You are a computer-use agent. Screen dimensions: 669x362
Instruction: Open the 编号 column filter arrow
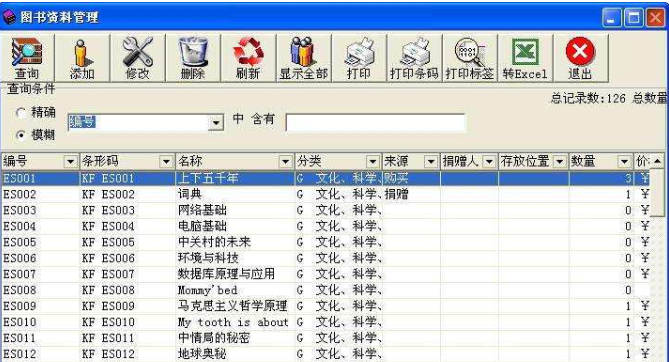coord(70,162)
